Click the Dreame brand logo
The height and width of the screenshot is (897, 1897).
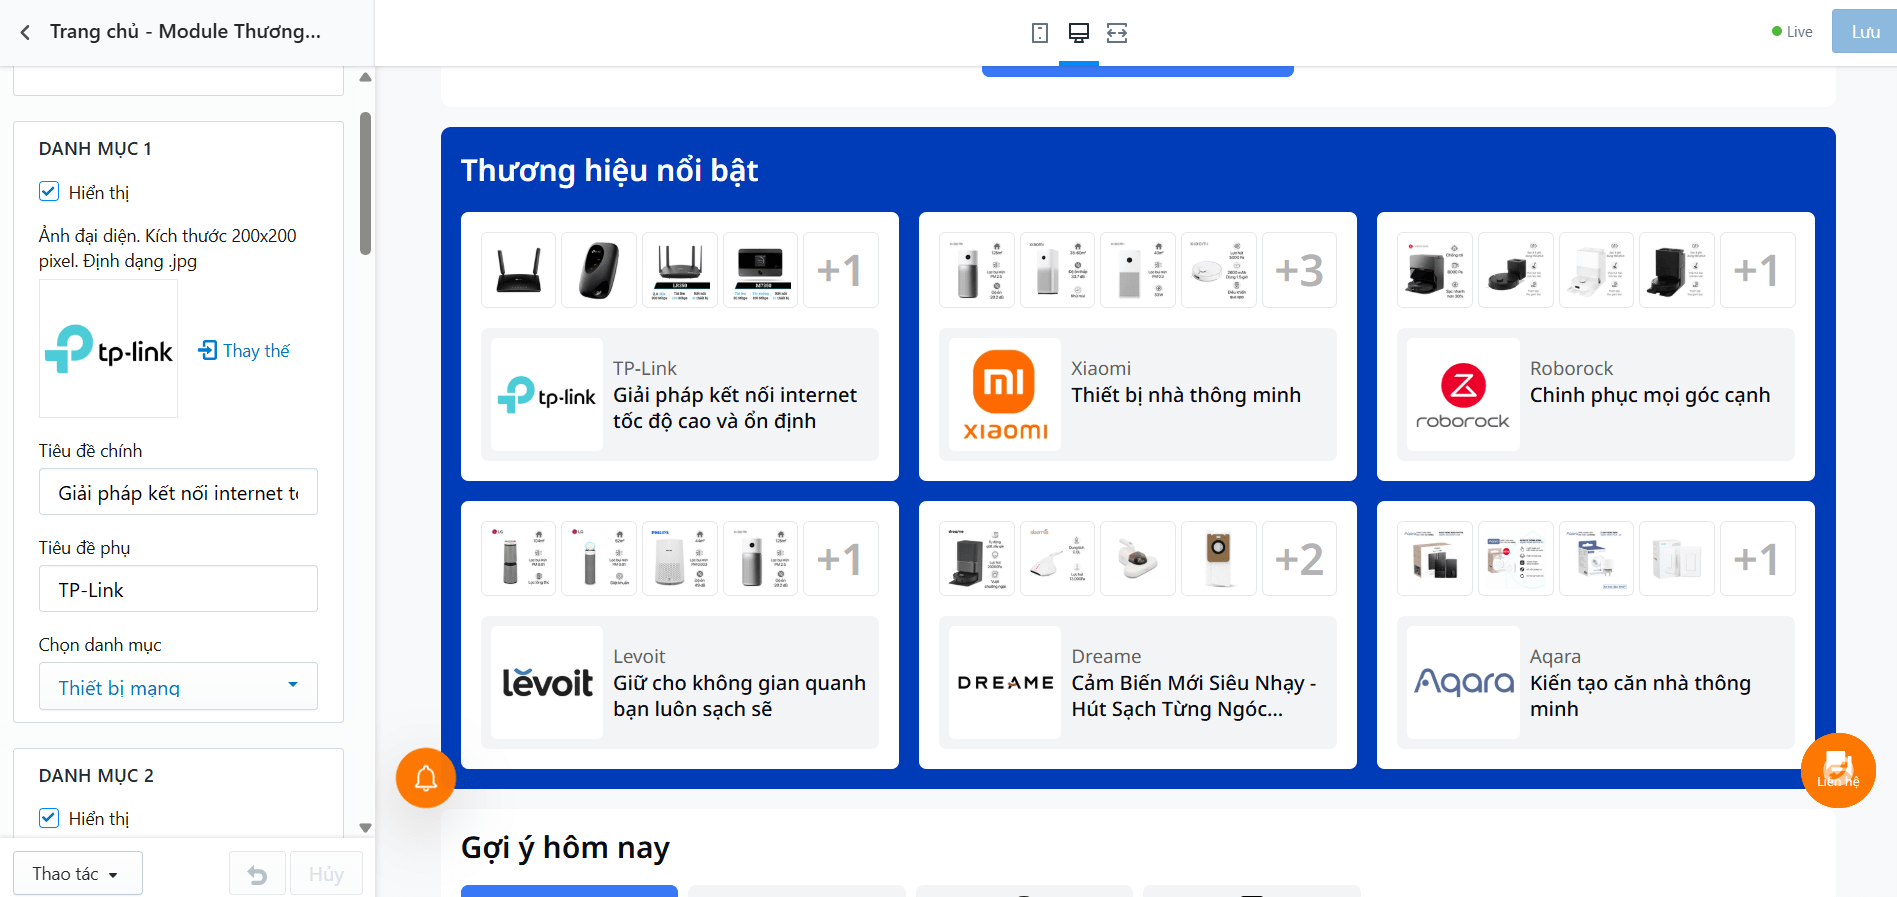point(1005,682)
